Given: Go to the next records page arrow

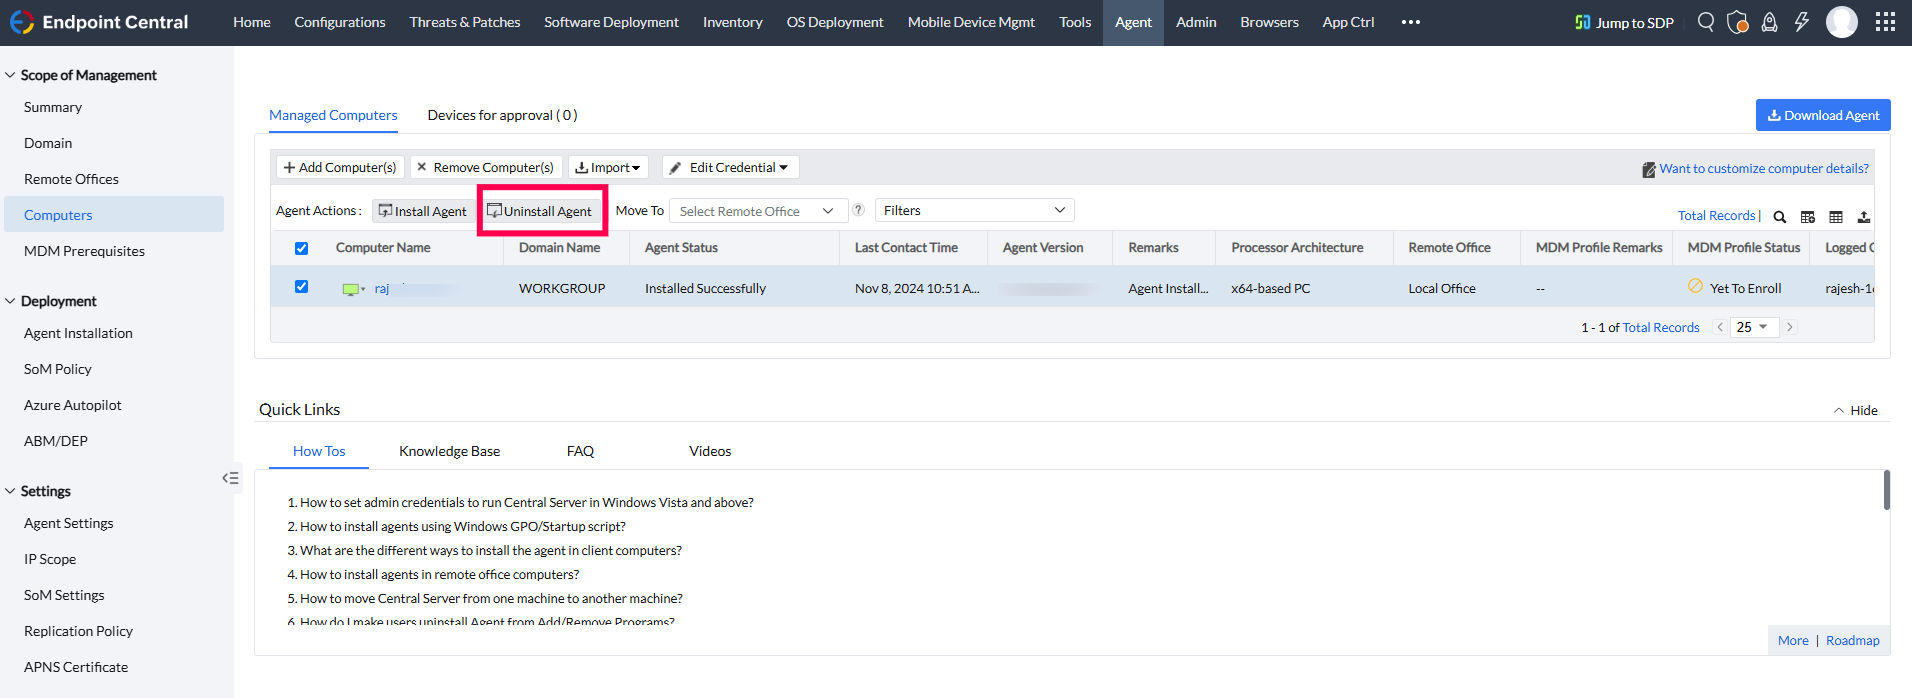Looking at the screenshot, I should 1790,327.
